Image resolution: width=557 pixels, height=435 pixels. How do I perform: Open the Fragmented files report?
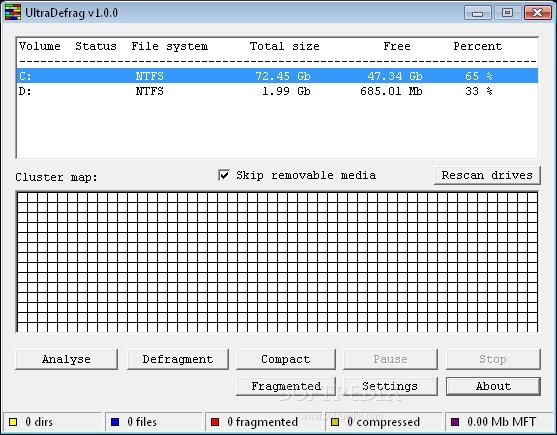coord(286,386)
